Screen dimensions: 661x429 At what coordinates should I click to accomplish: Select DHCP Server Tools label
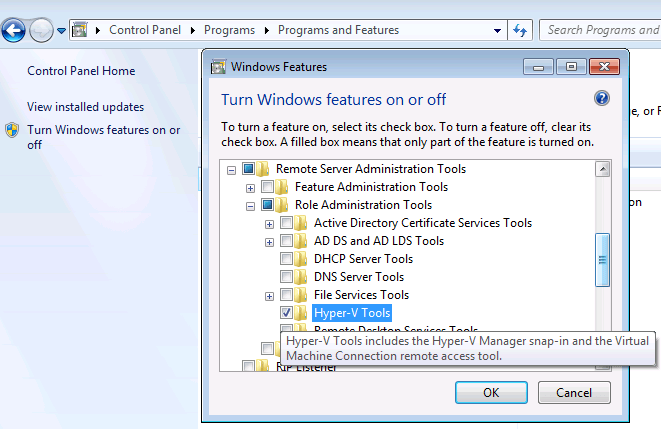[363, 259]
